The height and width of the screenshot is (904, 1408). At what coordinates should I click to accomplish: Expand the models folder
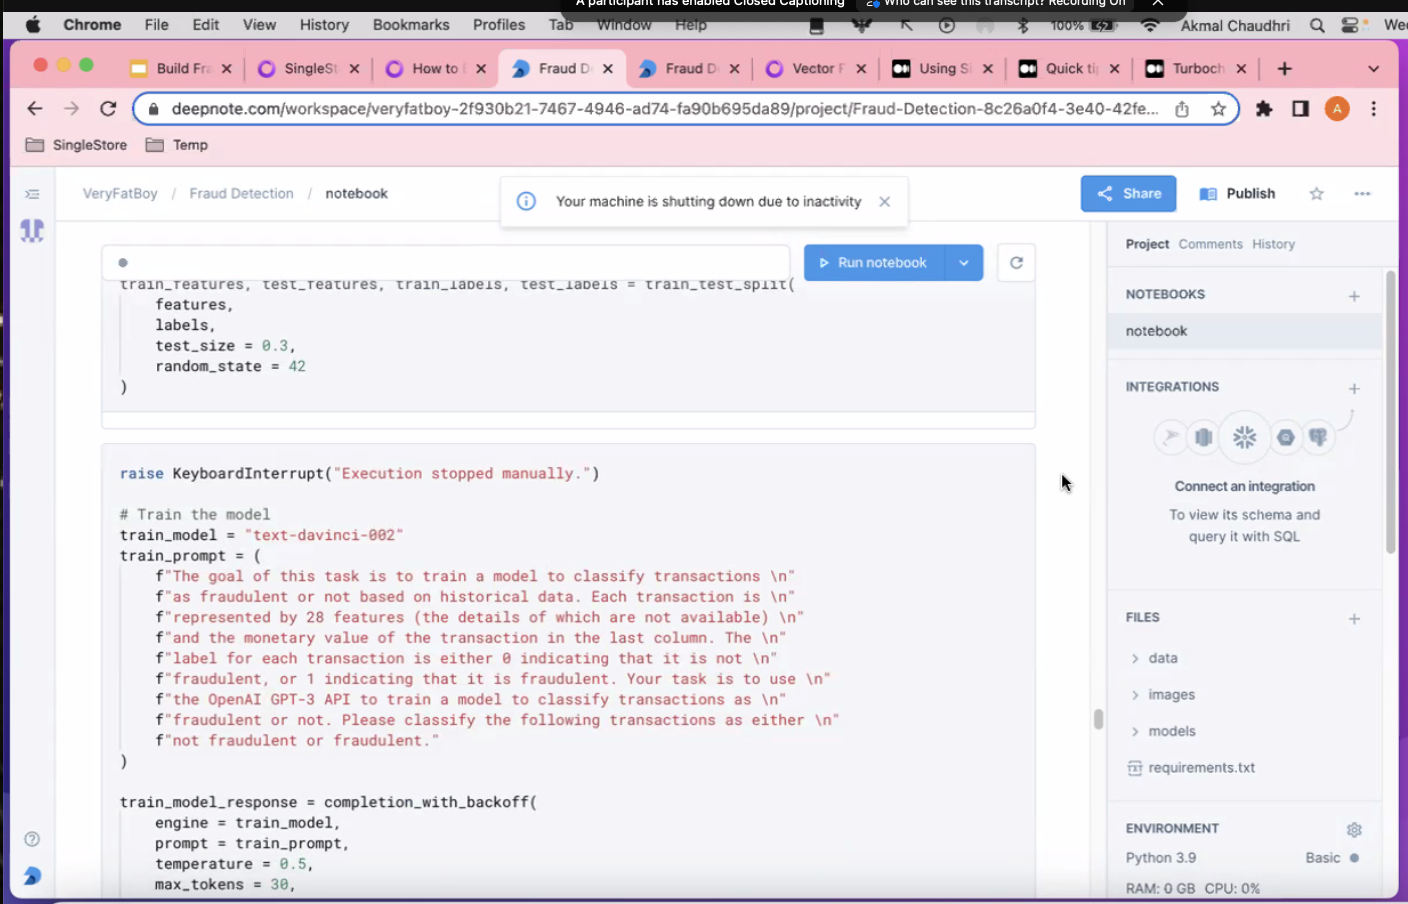[x=1171, y=731]
